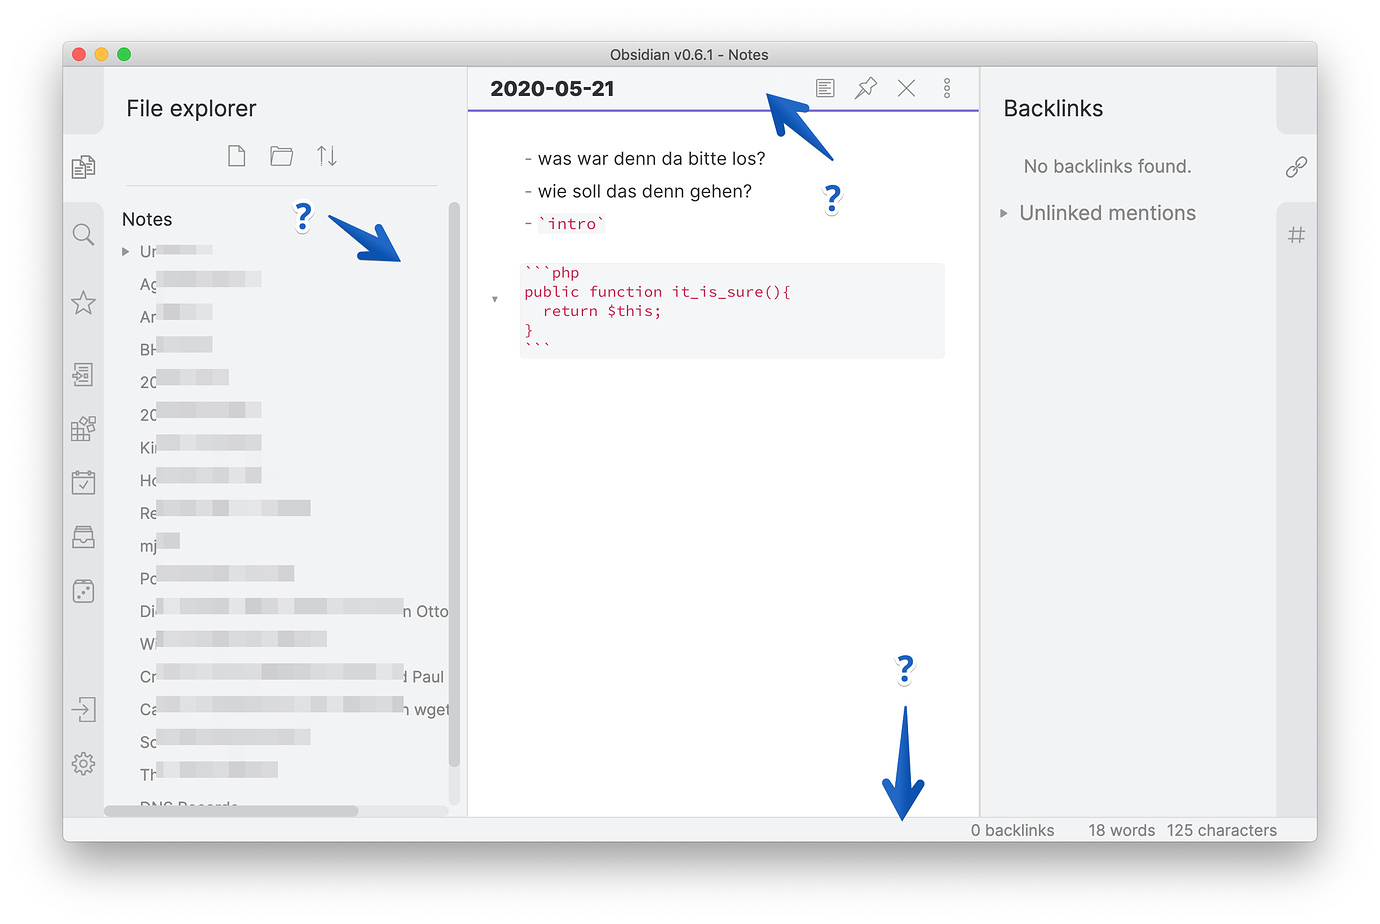1380x924 pixels.
Task: Click the file explorer vertical scrollbar
Action: pos(454,485)
